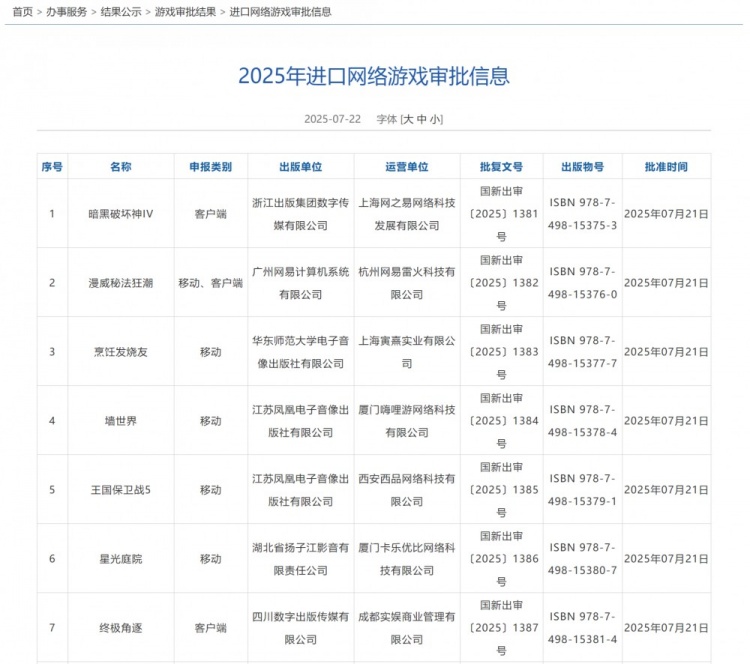Click operator 成都实娱商业管理有限公司

407,628
